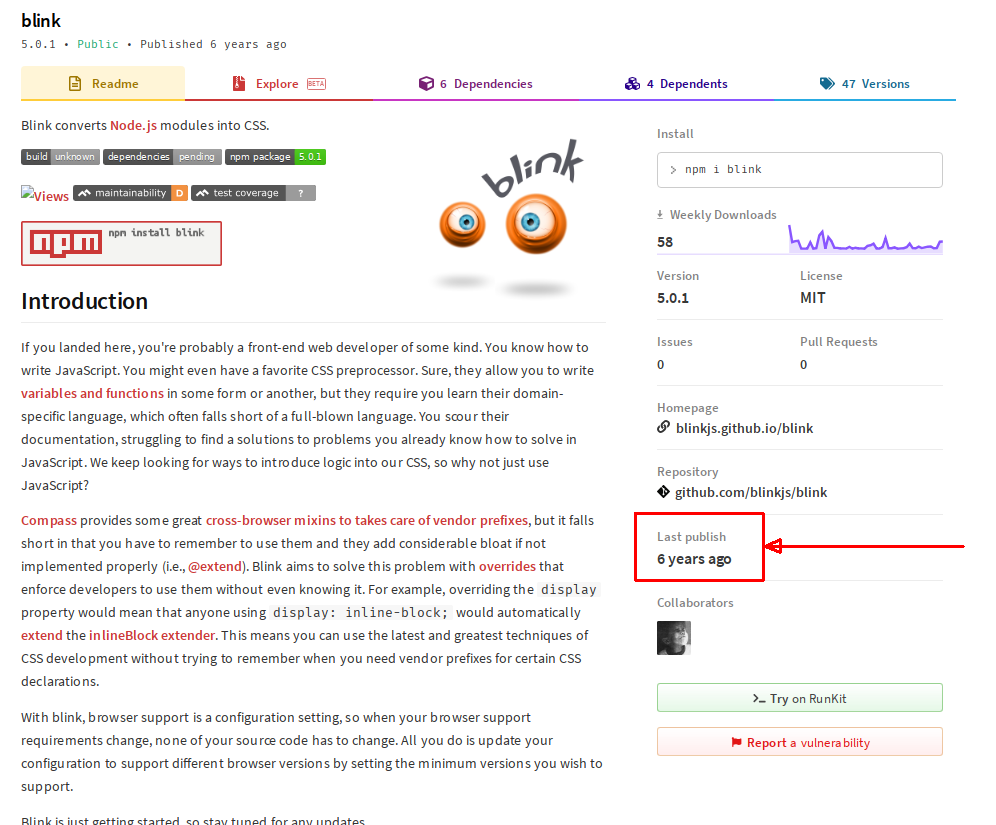Screen dimensions: 996x825
Task: Select the weekly downloads value 58
Action: [x=665, y=242]
